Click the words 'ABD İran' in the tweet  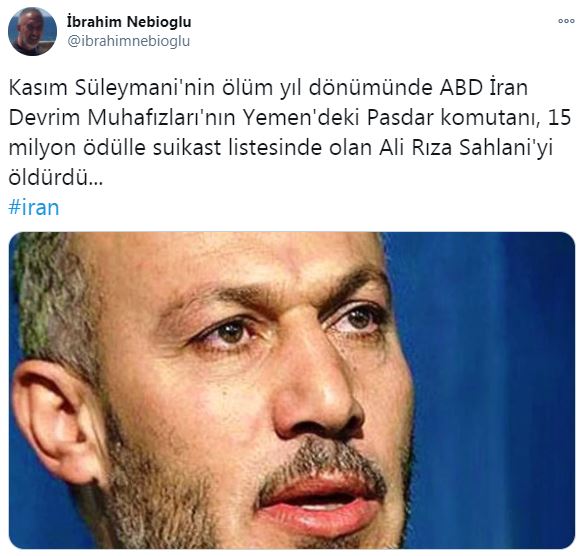484,88
